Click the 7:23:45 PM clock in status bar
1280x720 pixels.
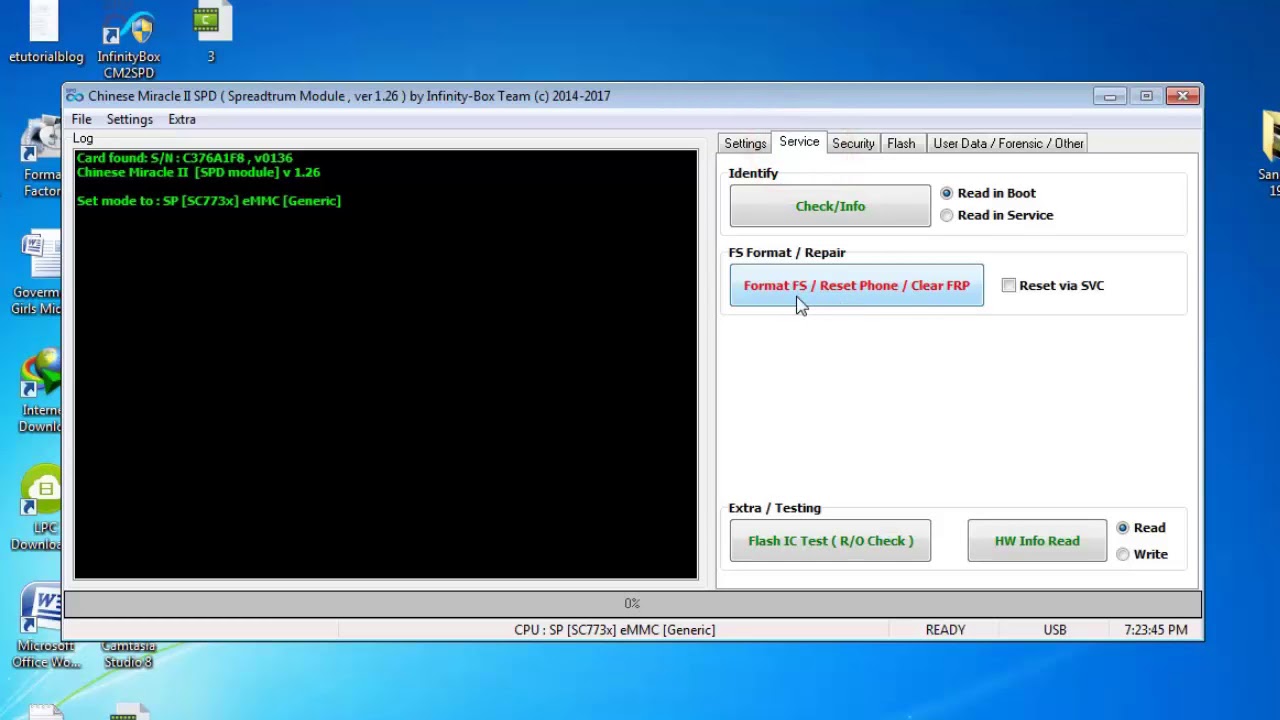coord(1156,630)
